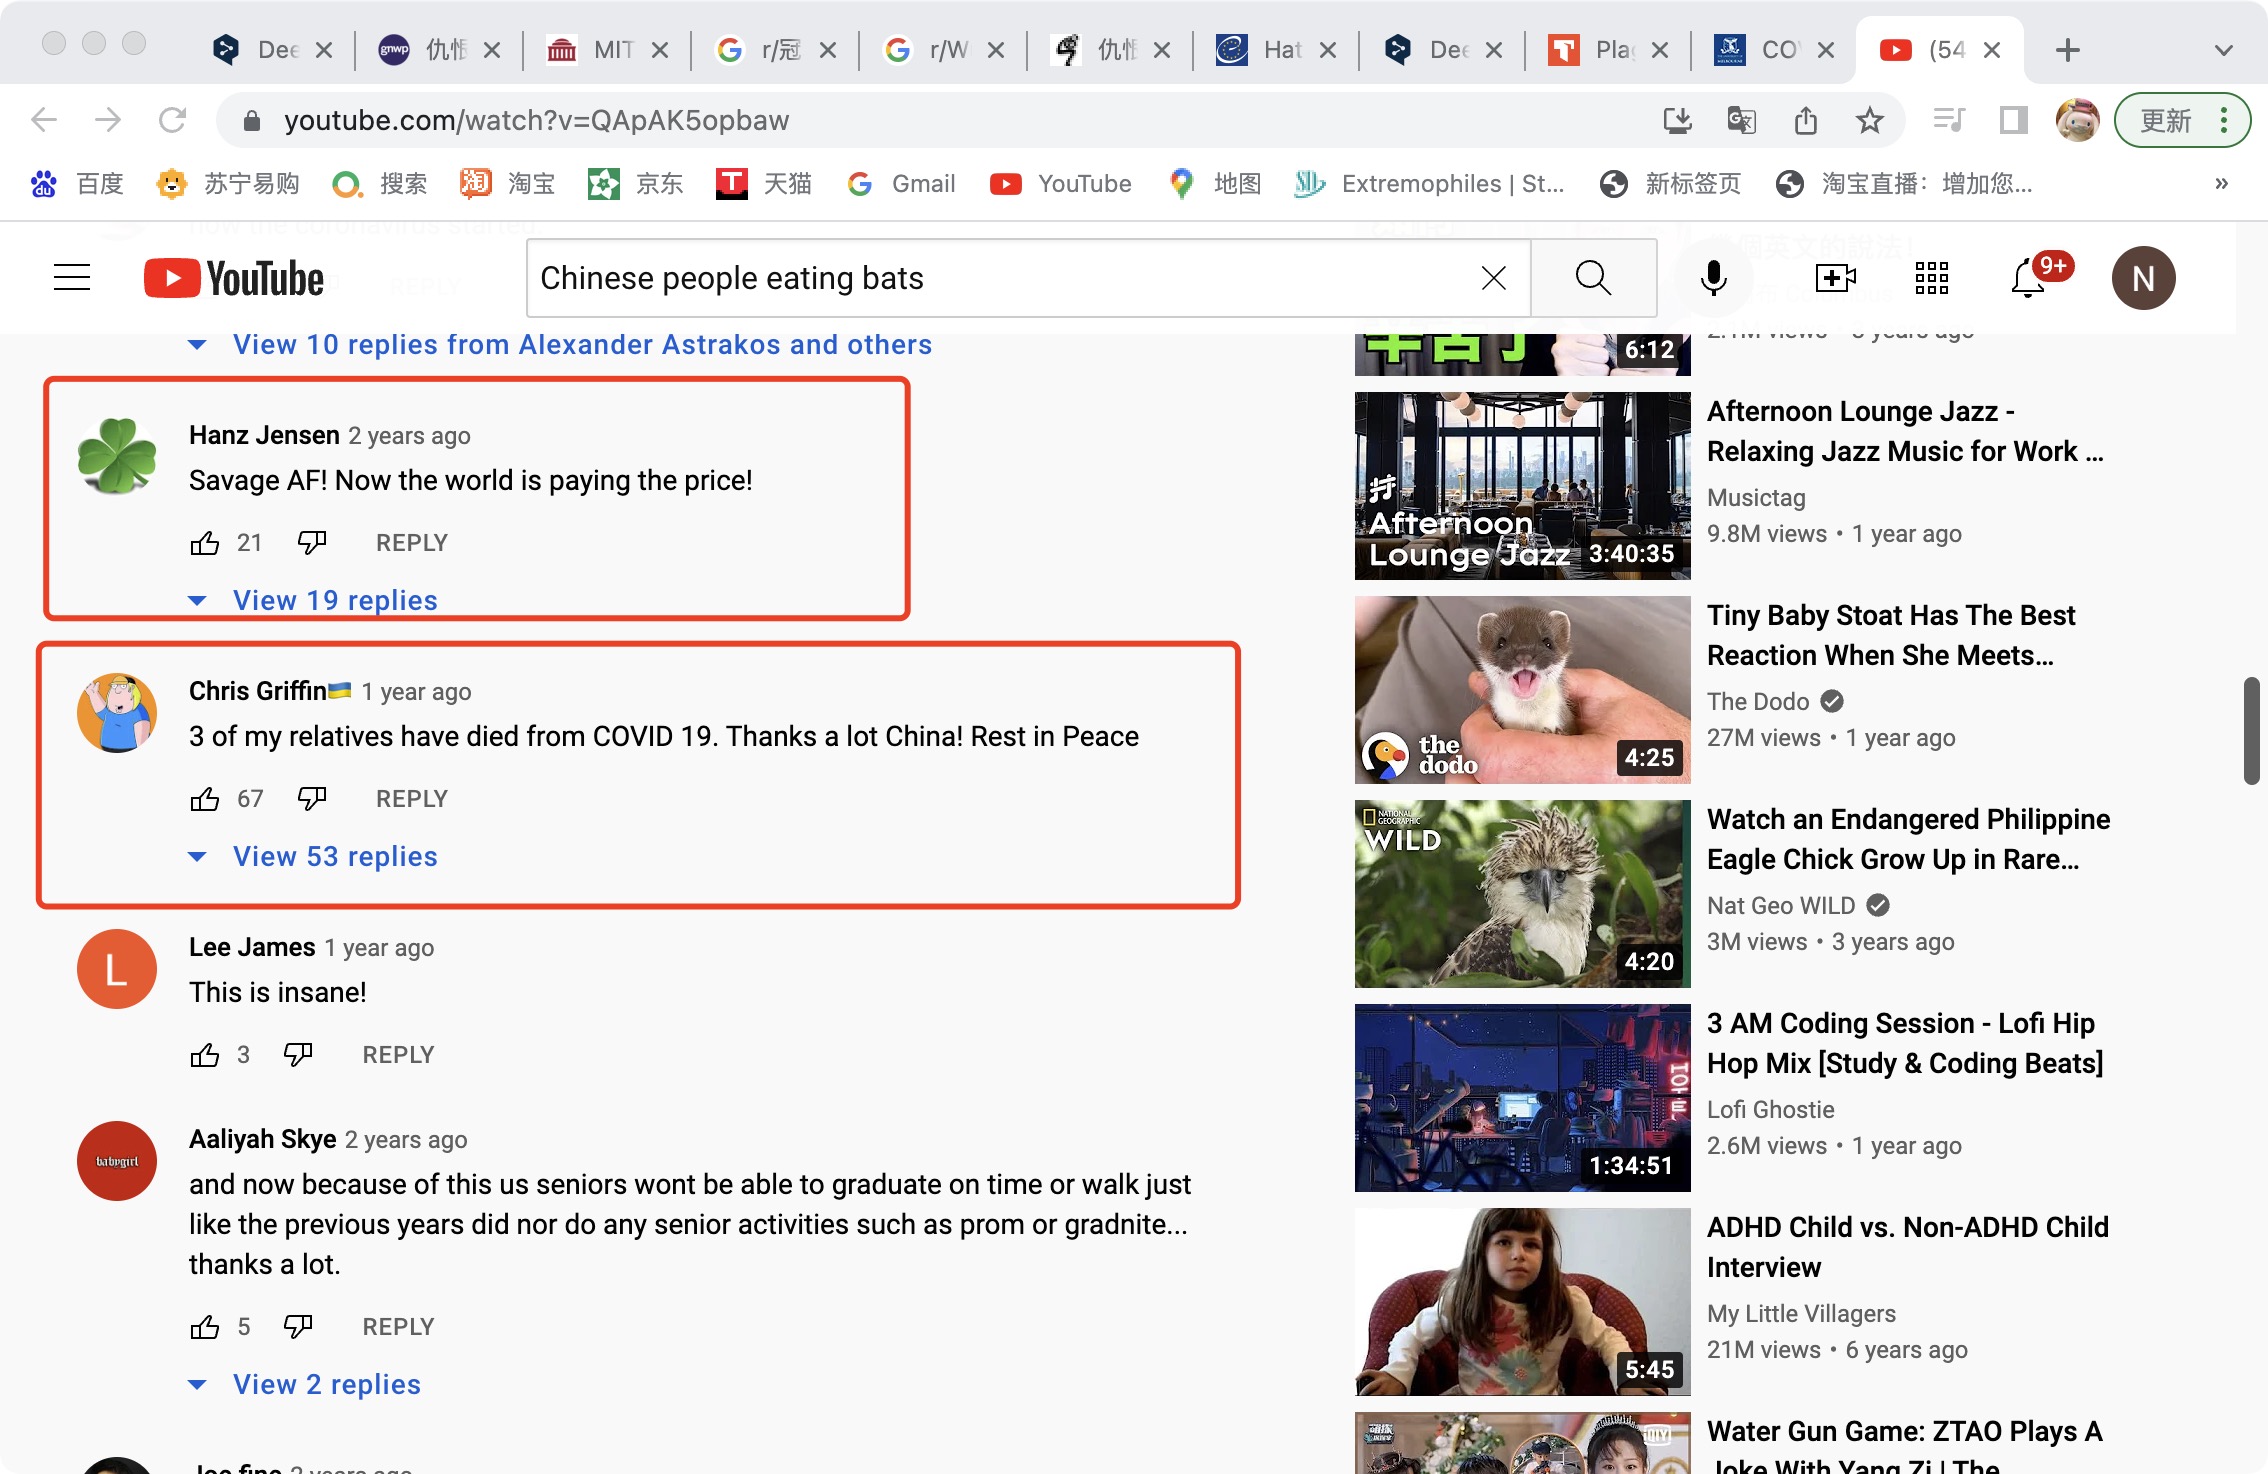Viewport: 2268px width, 1474px height.
Task: Open Afternoon Lounge Jazz video thumbnail
Action: pos(1522,486)
